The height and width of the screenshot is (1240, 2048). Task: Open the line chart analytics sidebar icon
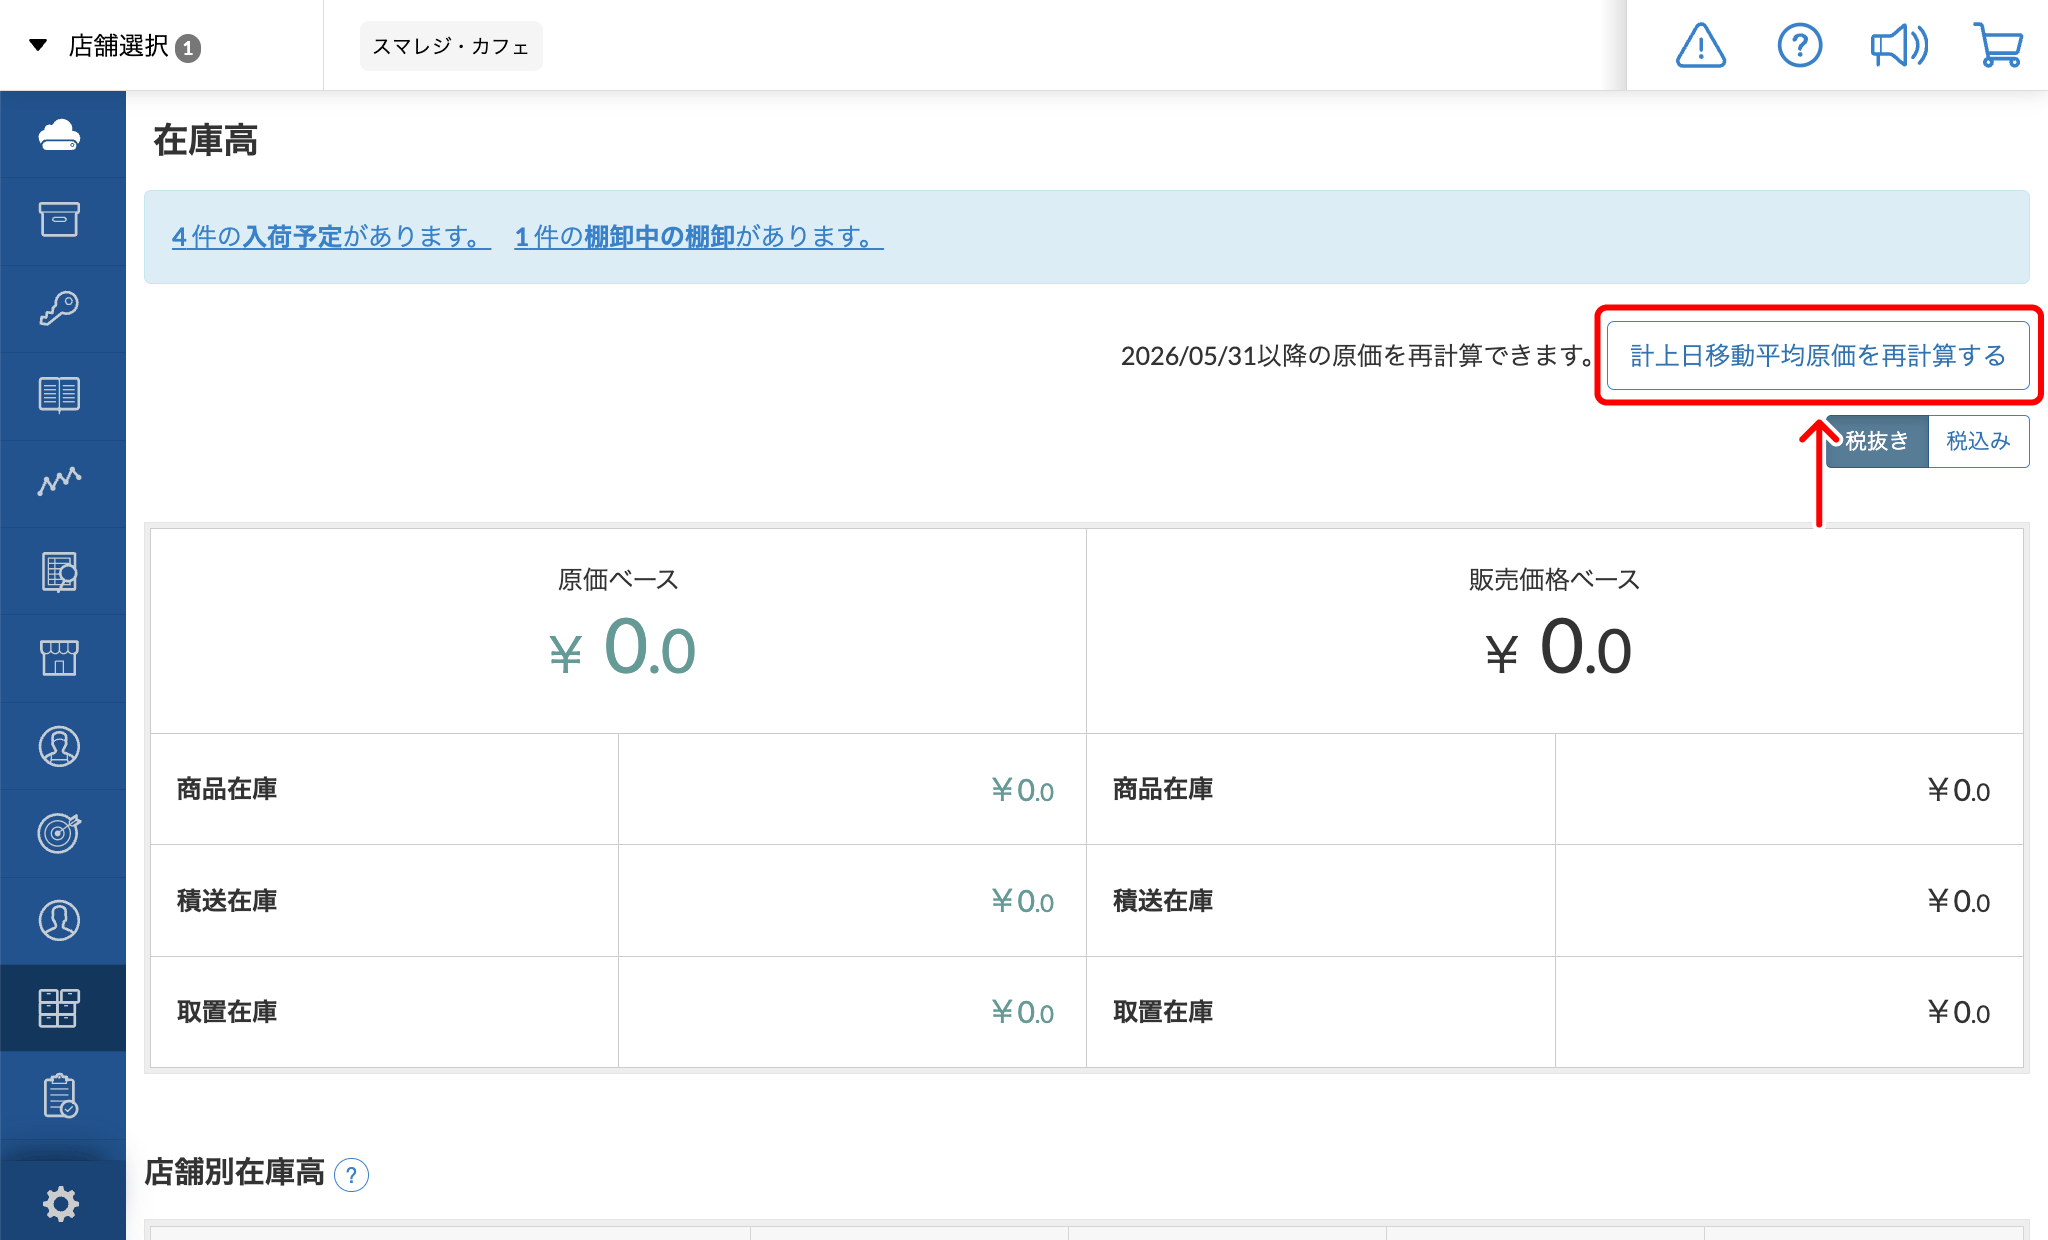pyautogui.click(x=60, y=482)
